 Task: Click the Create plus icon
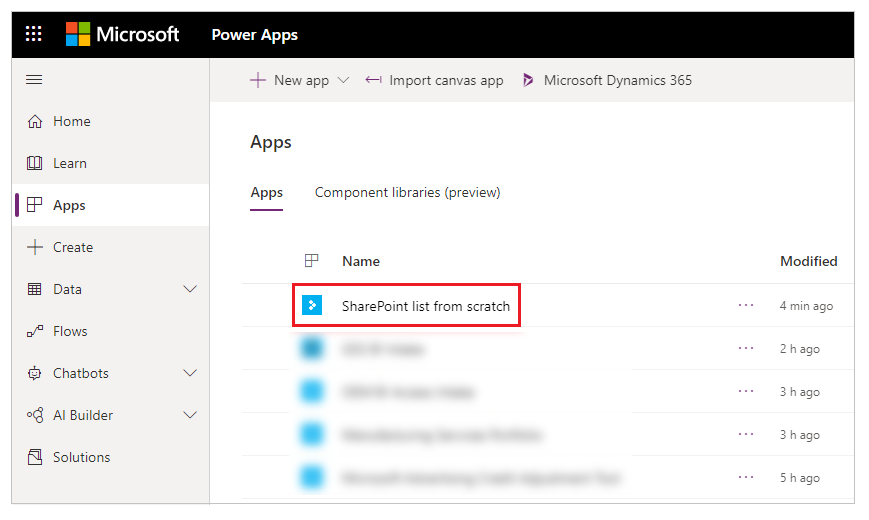[x=35, y=247]
